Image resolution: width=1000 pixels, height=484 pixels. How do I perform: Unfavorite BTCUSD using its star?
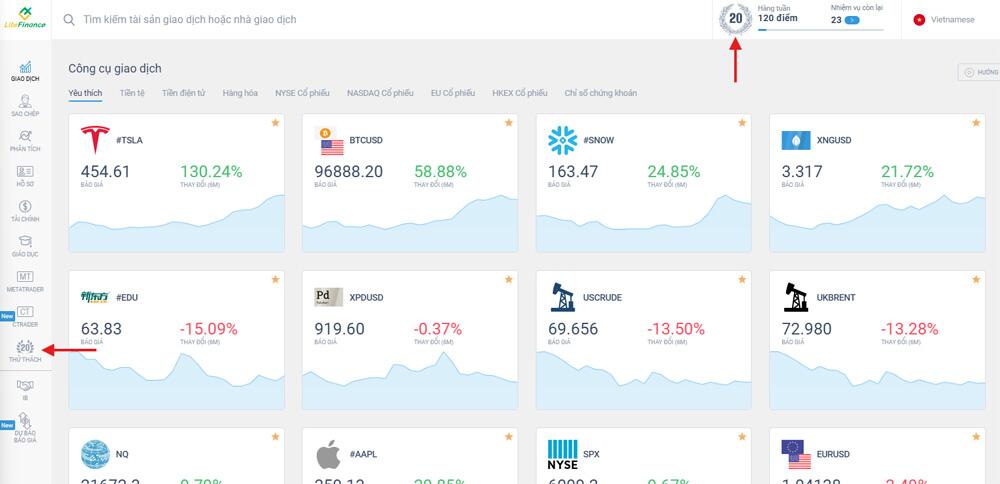tap(509, 122)
